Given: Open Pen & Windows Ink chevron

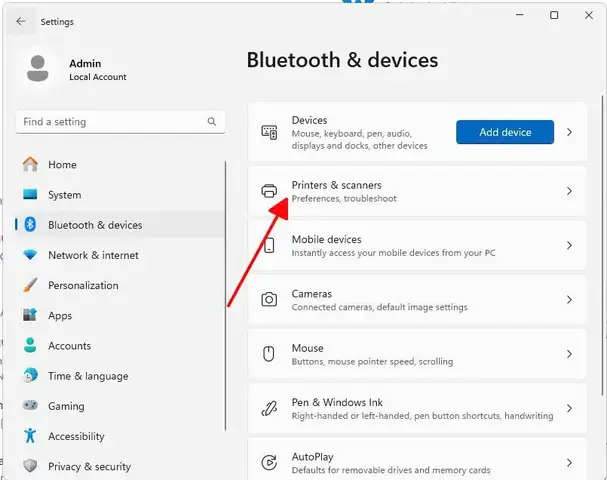Looking at the screenshot, I should point(569,408).
